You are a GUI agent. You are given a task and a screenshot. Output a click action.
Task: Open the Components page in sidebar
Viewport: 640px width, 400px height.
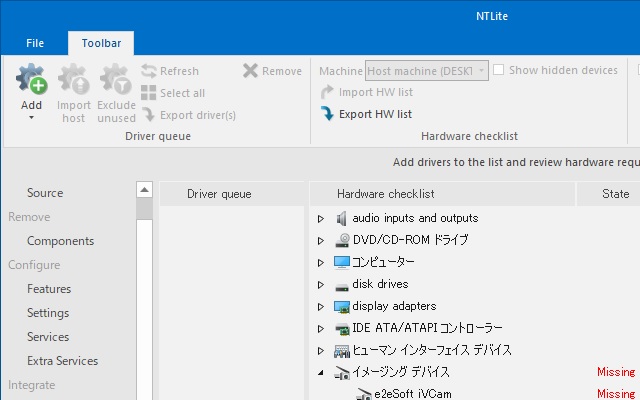[x=60, y=241]
